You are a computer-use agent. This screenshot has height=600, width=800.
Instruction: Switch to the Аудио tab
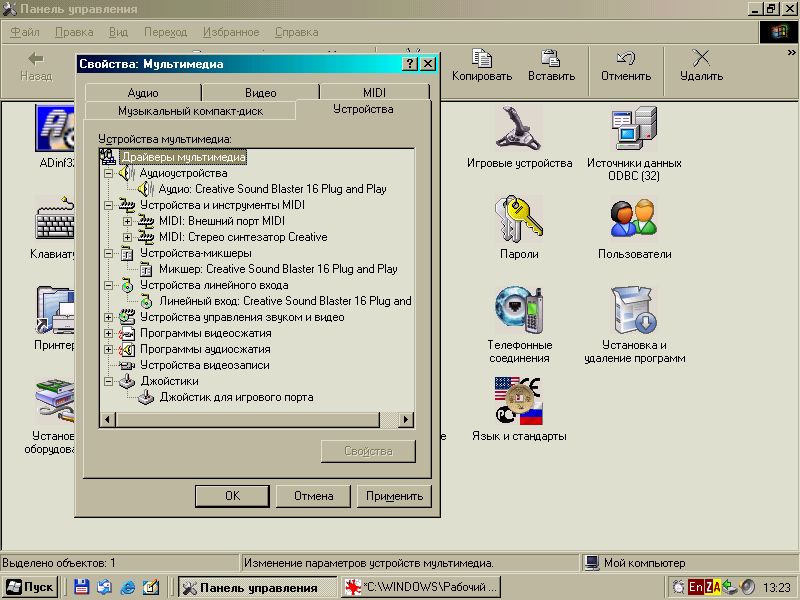pos(143,93)
